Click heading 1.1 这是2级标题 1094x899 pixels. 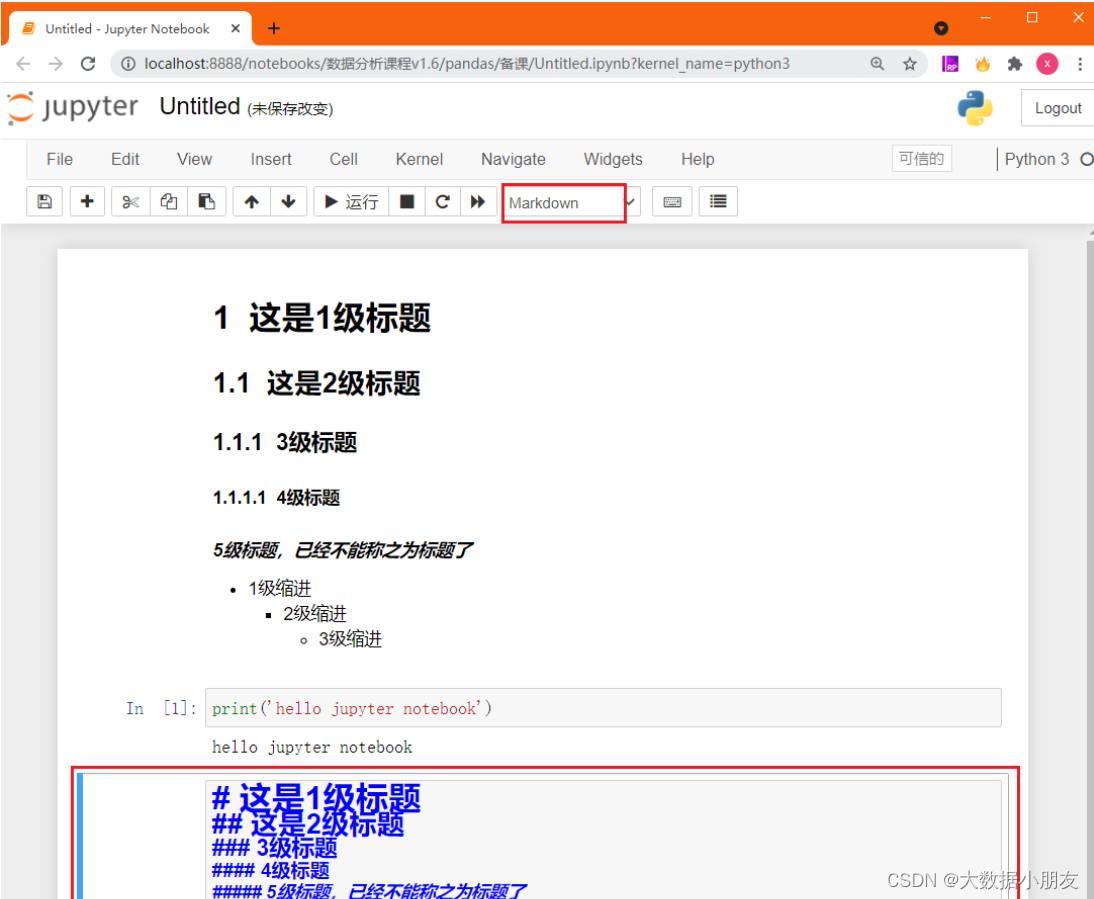[x=317, y=383]
